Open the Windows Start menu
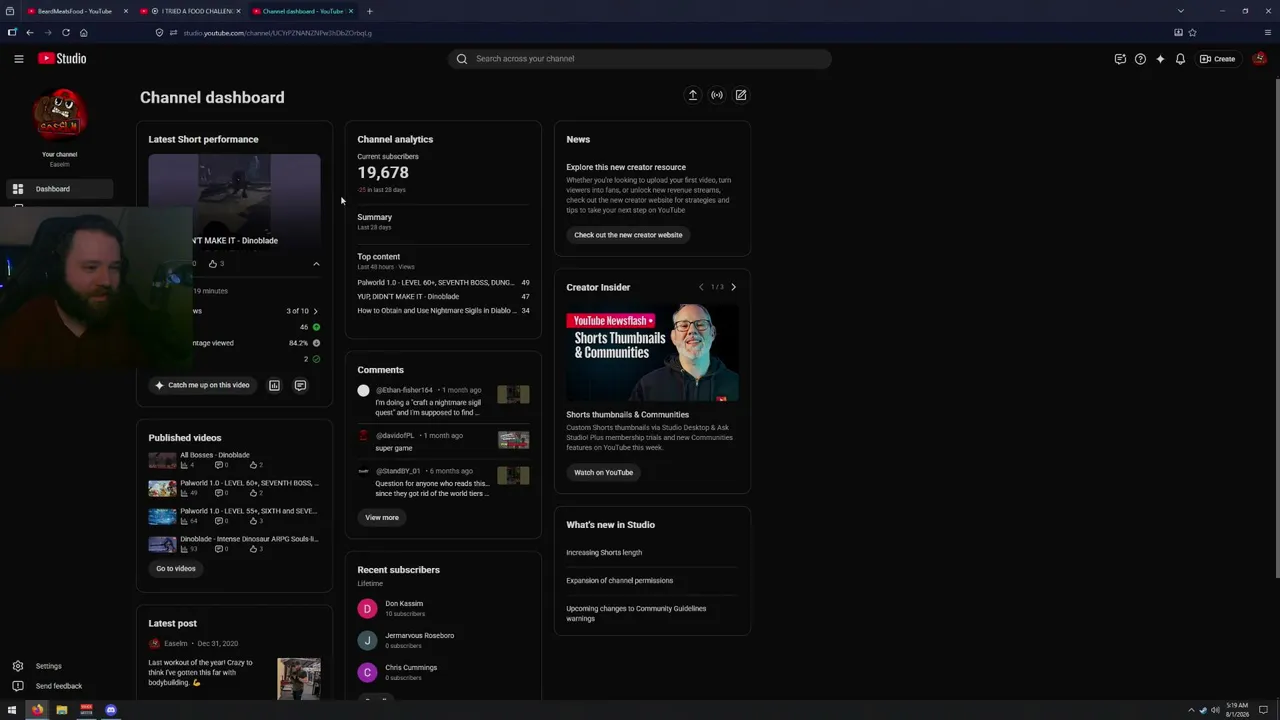The image size is (1280, 720). [12, 710]
